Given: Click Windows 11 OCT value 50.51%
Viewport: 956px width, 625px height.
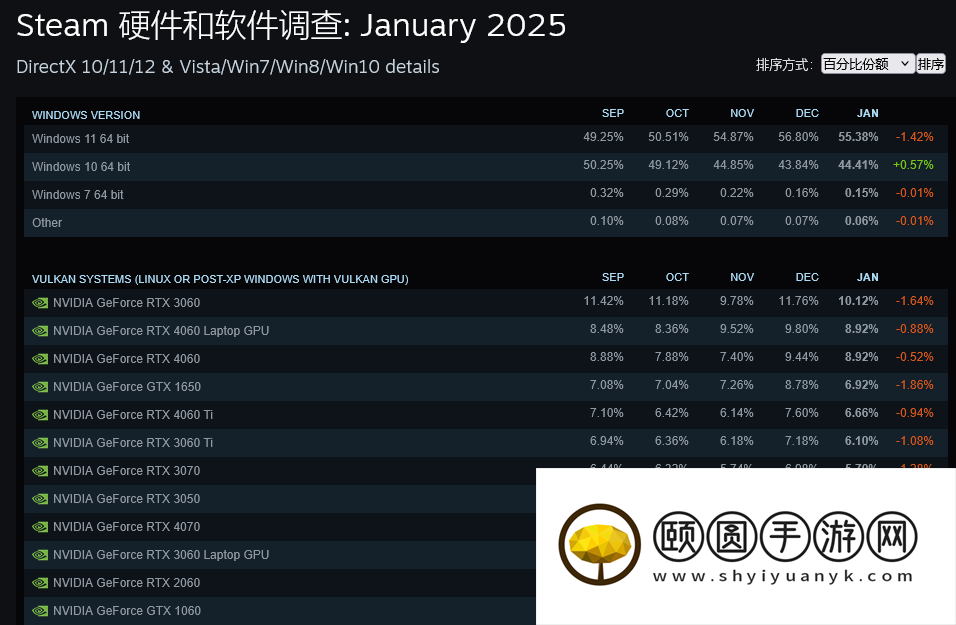Looking at the screenshot, I should pyautogui.click(x=668, y=137).
